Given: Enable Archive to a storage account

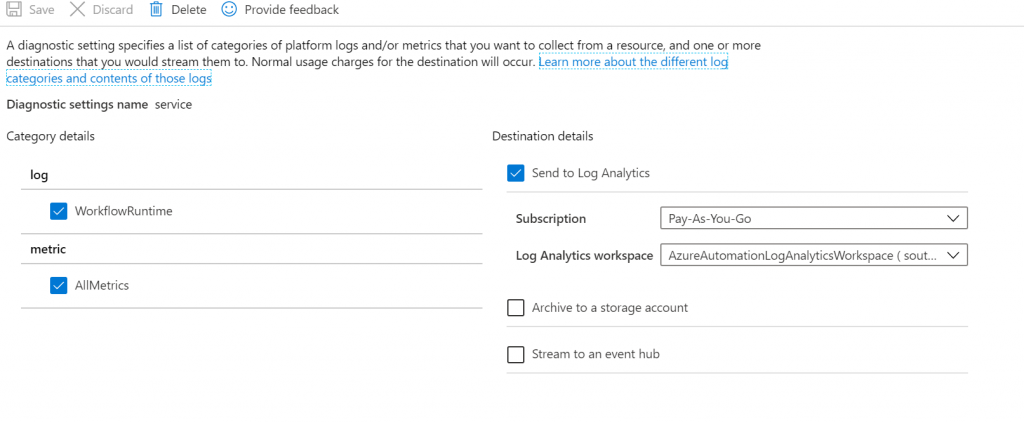Looking at the screenshot, I should click(516, 307).
